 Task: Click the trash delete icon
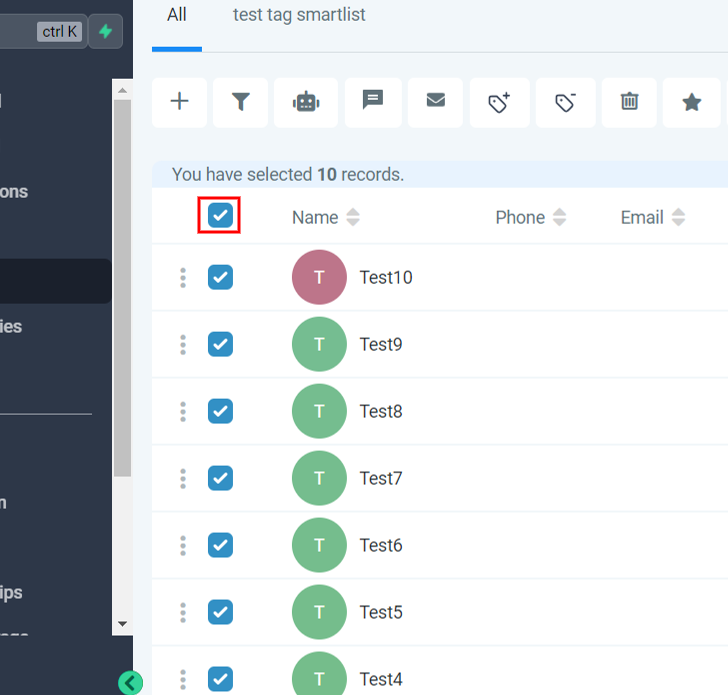[630, 102]
